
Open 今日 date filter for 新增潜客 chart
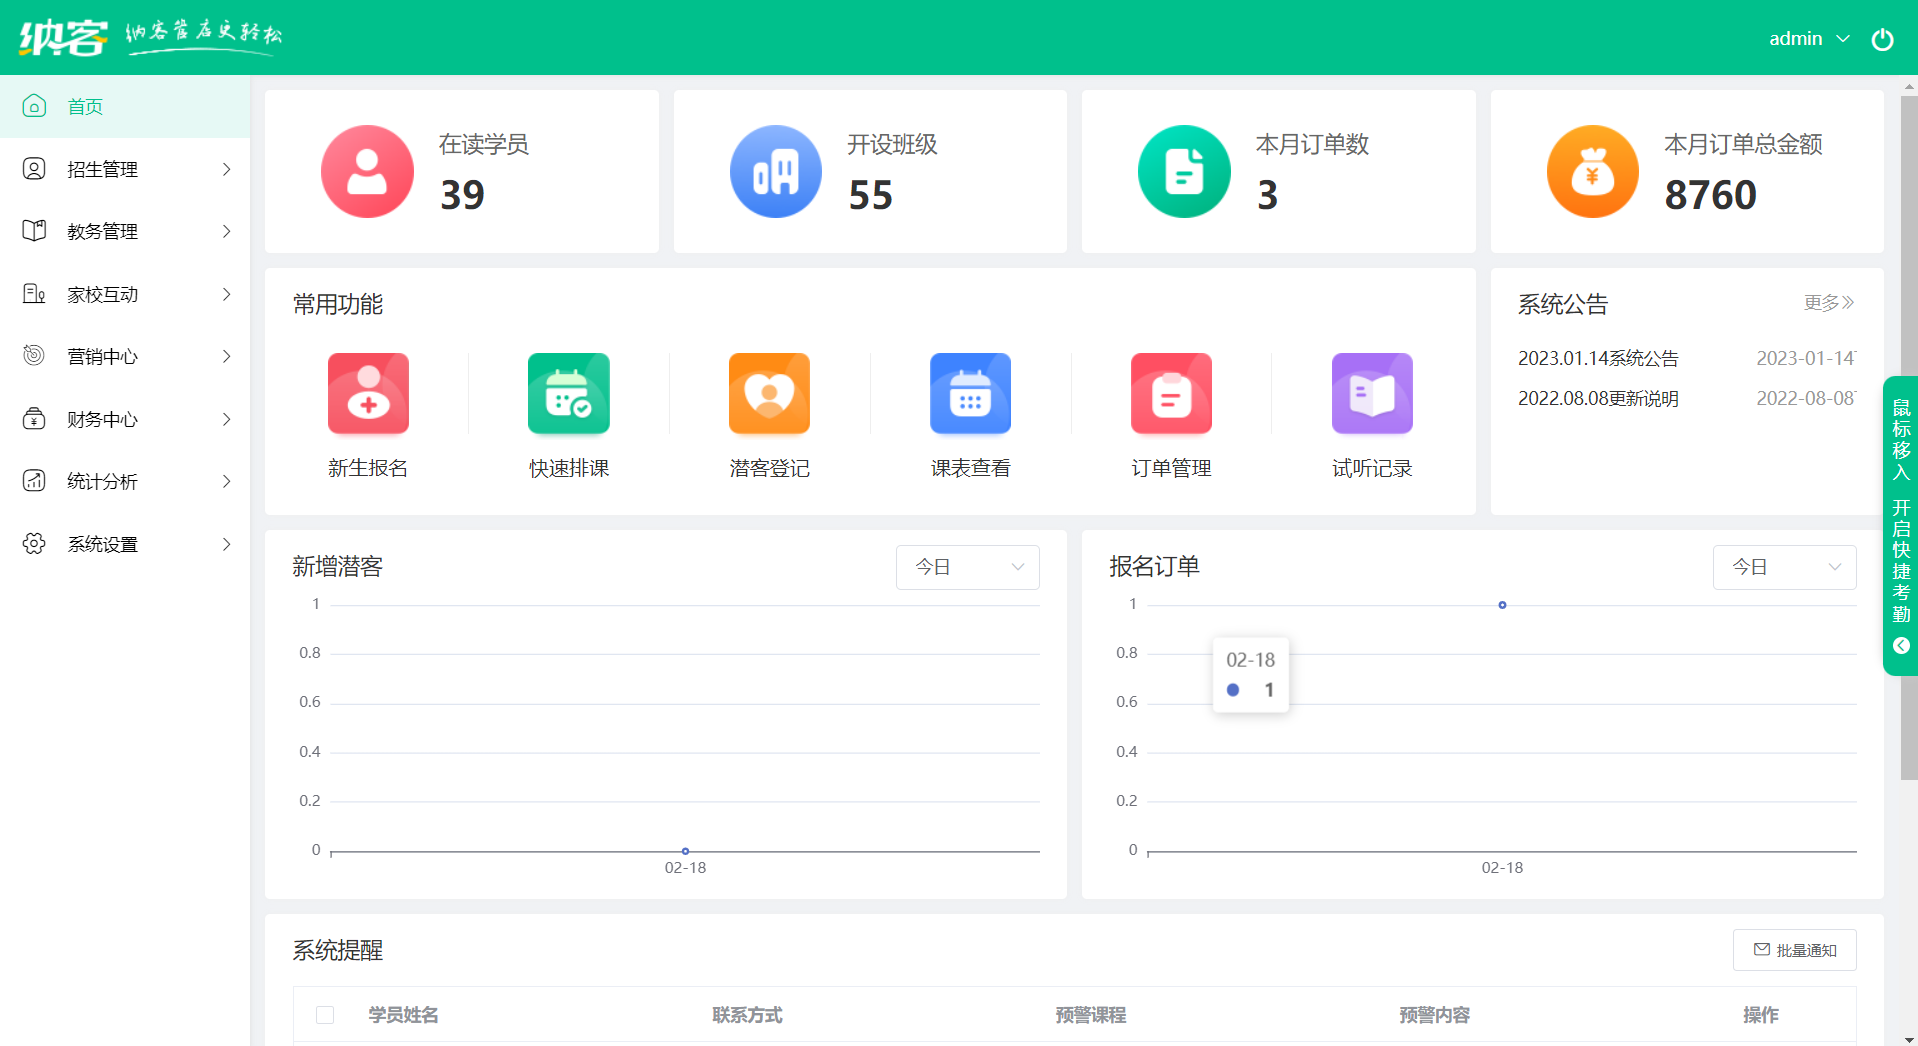966,567
